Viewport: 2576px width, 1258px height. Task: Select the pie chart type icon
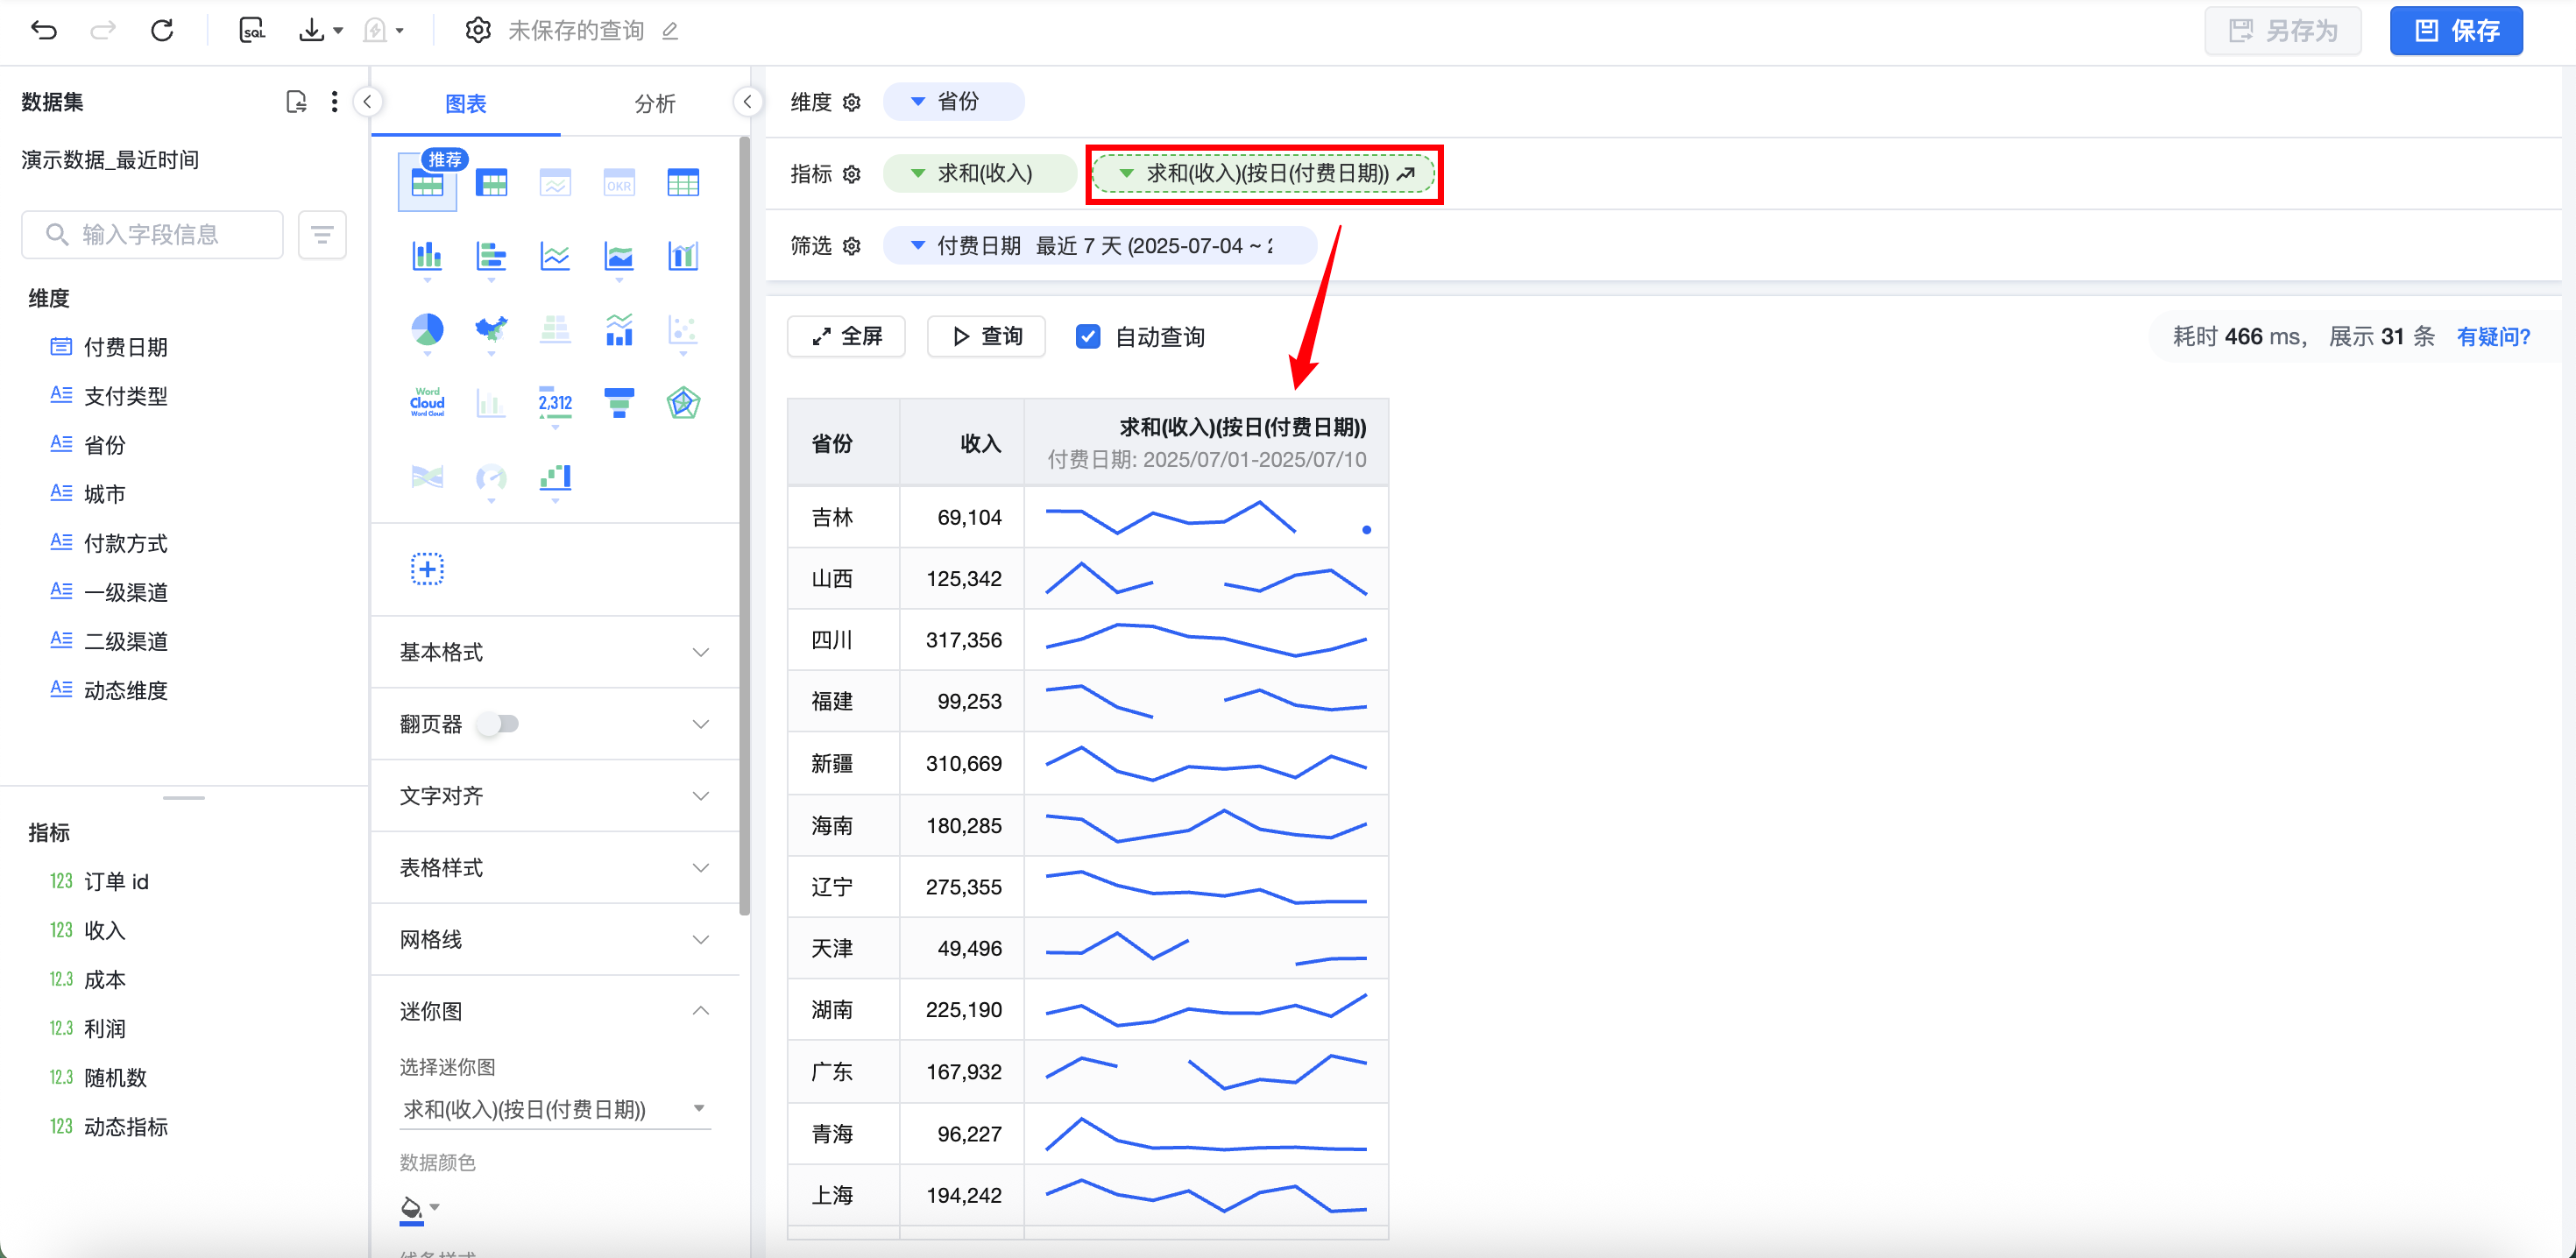[427, 329]
